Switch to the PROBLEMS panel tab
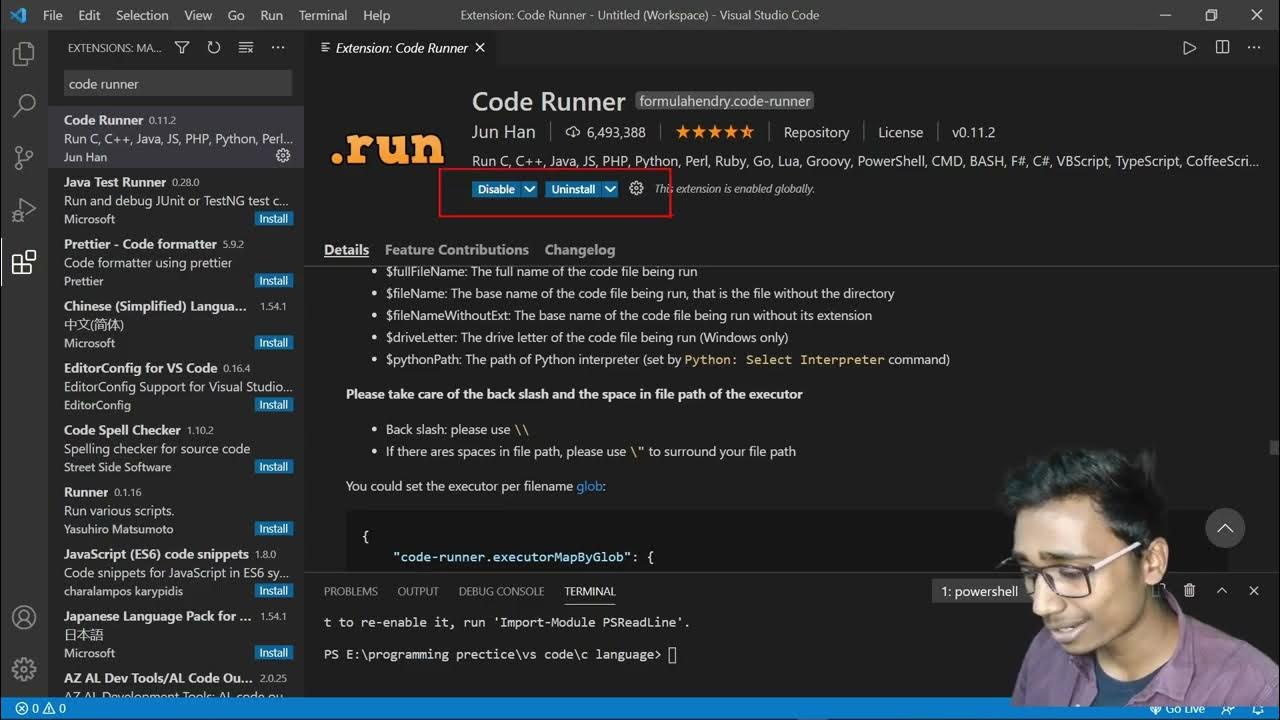 tap(351, 591)
